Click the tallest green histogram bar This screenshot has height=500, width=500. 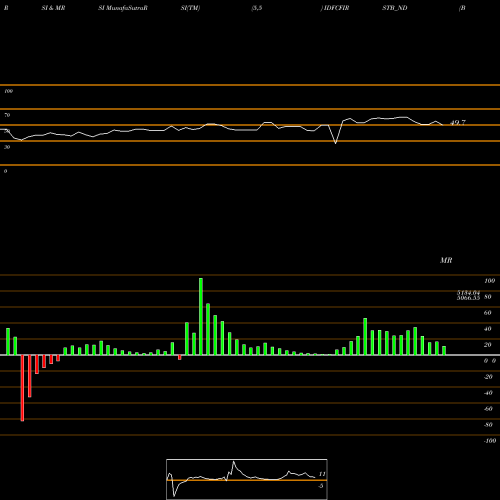coord(201,316)
